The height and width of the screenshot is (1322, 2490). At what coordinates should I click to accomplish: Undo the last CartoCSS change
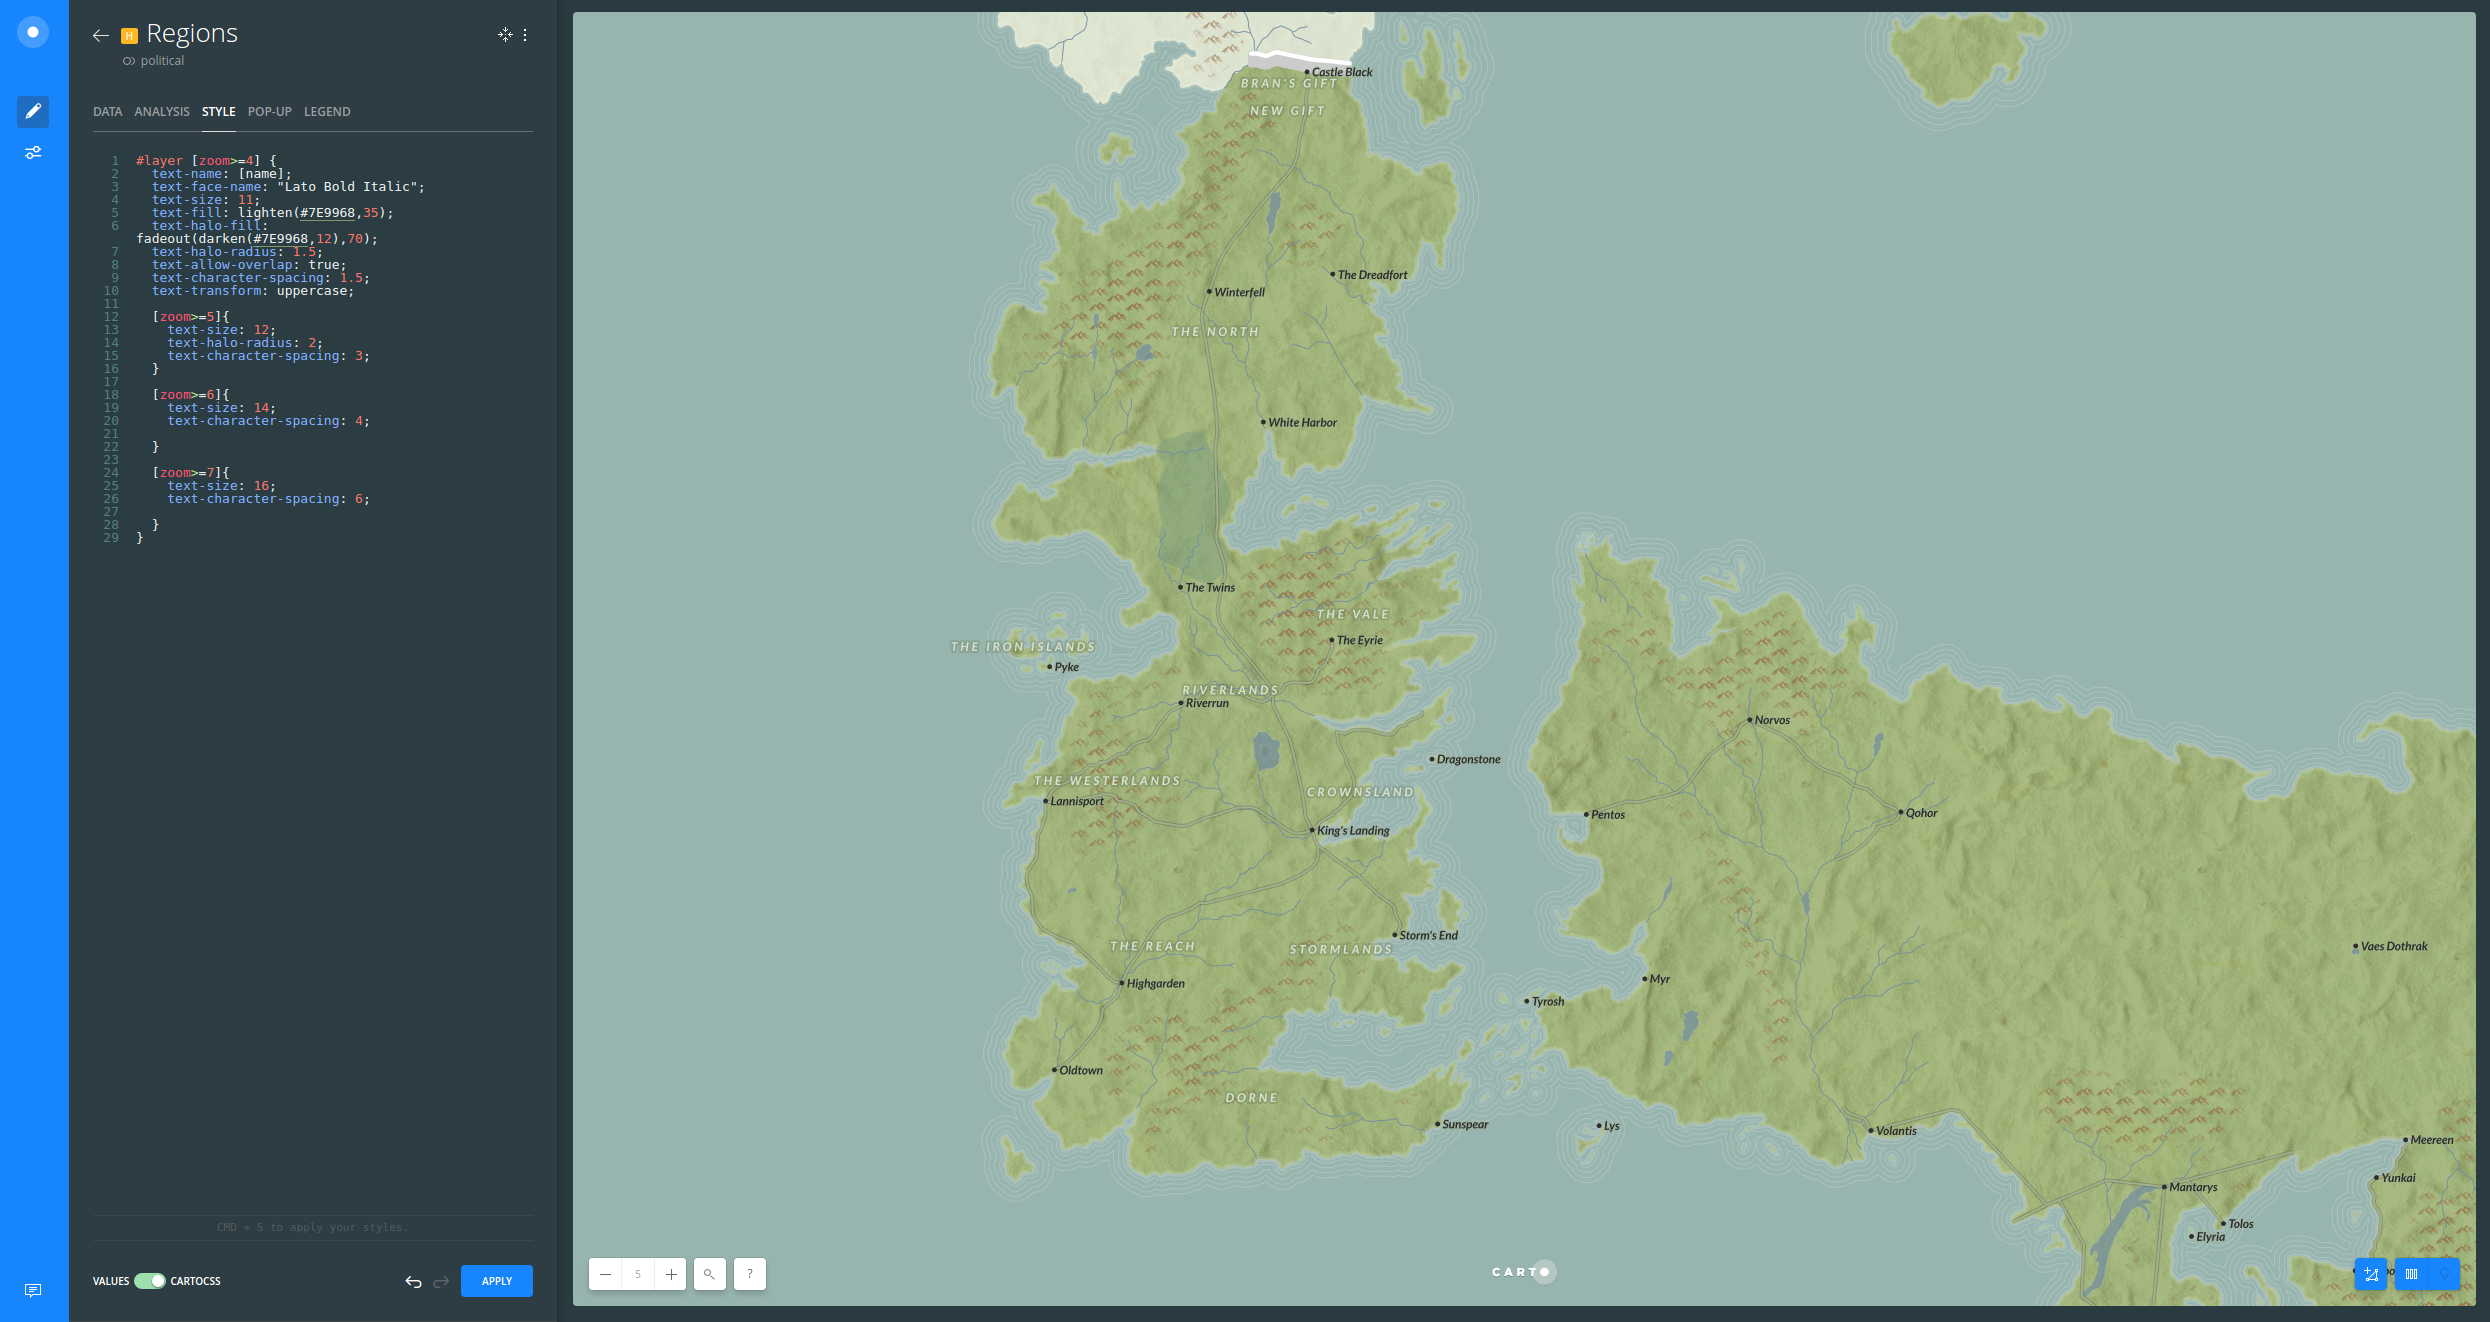[x=413, y=1281]
